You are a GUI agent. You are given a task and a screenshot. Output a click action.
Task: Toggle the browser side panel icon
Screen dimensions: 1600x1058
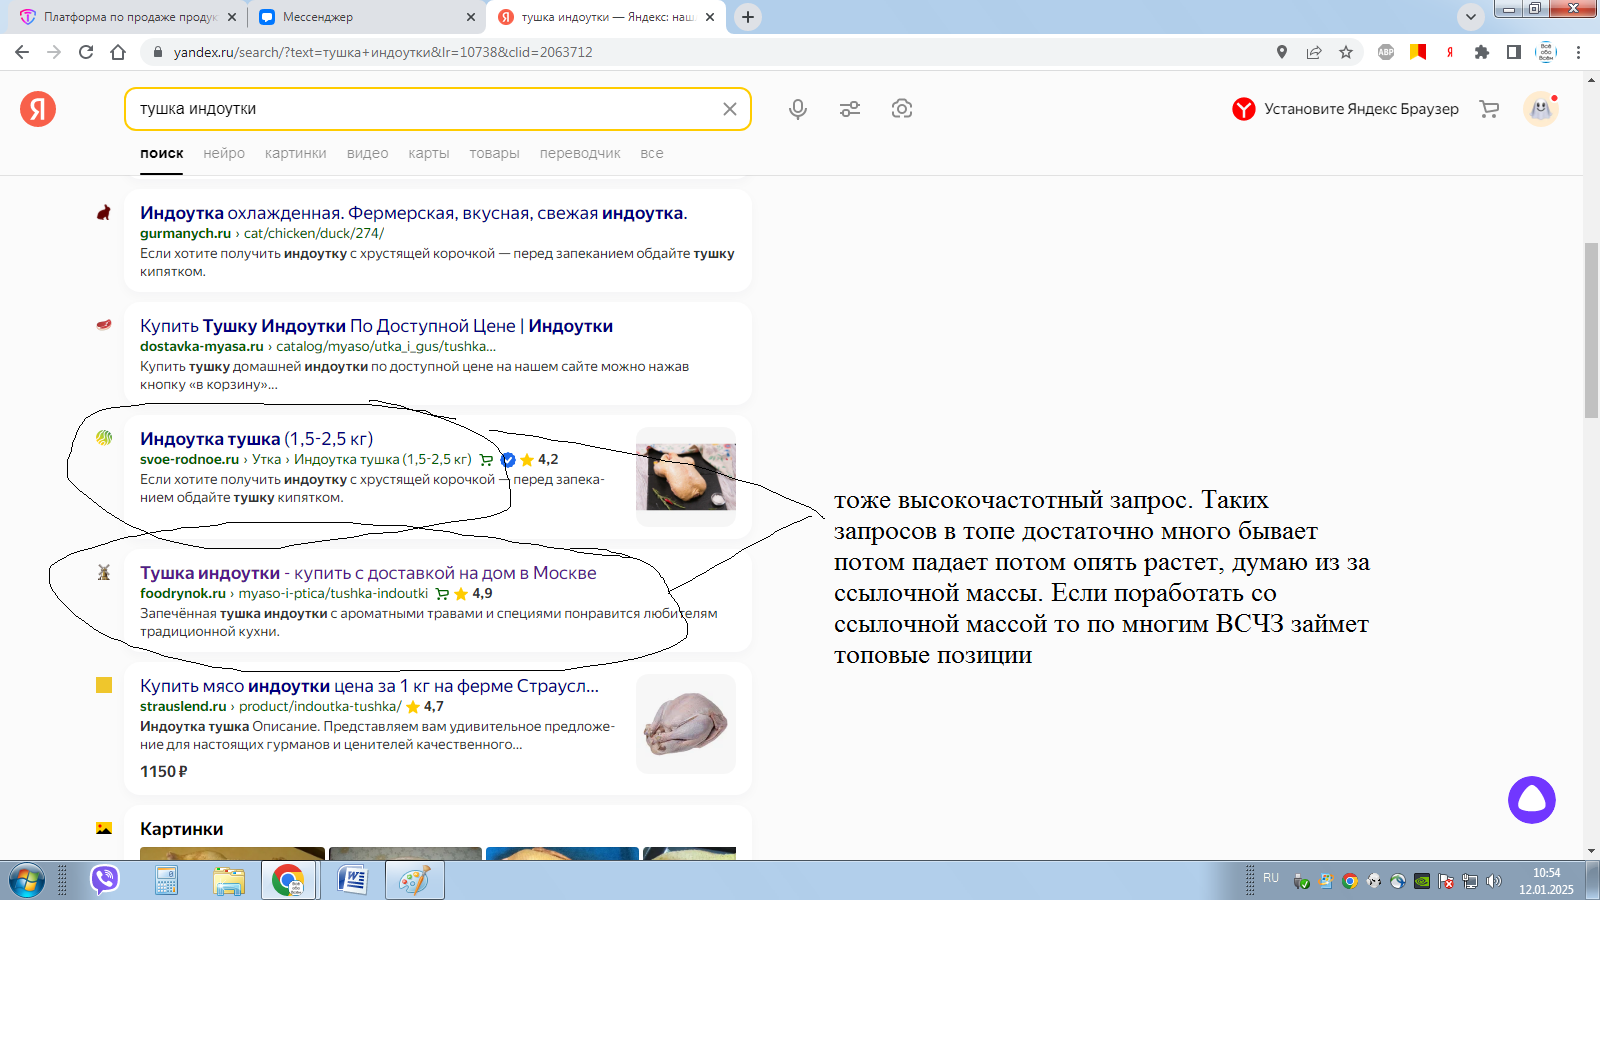pyautogui.click(x=1514, y=52)
